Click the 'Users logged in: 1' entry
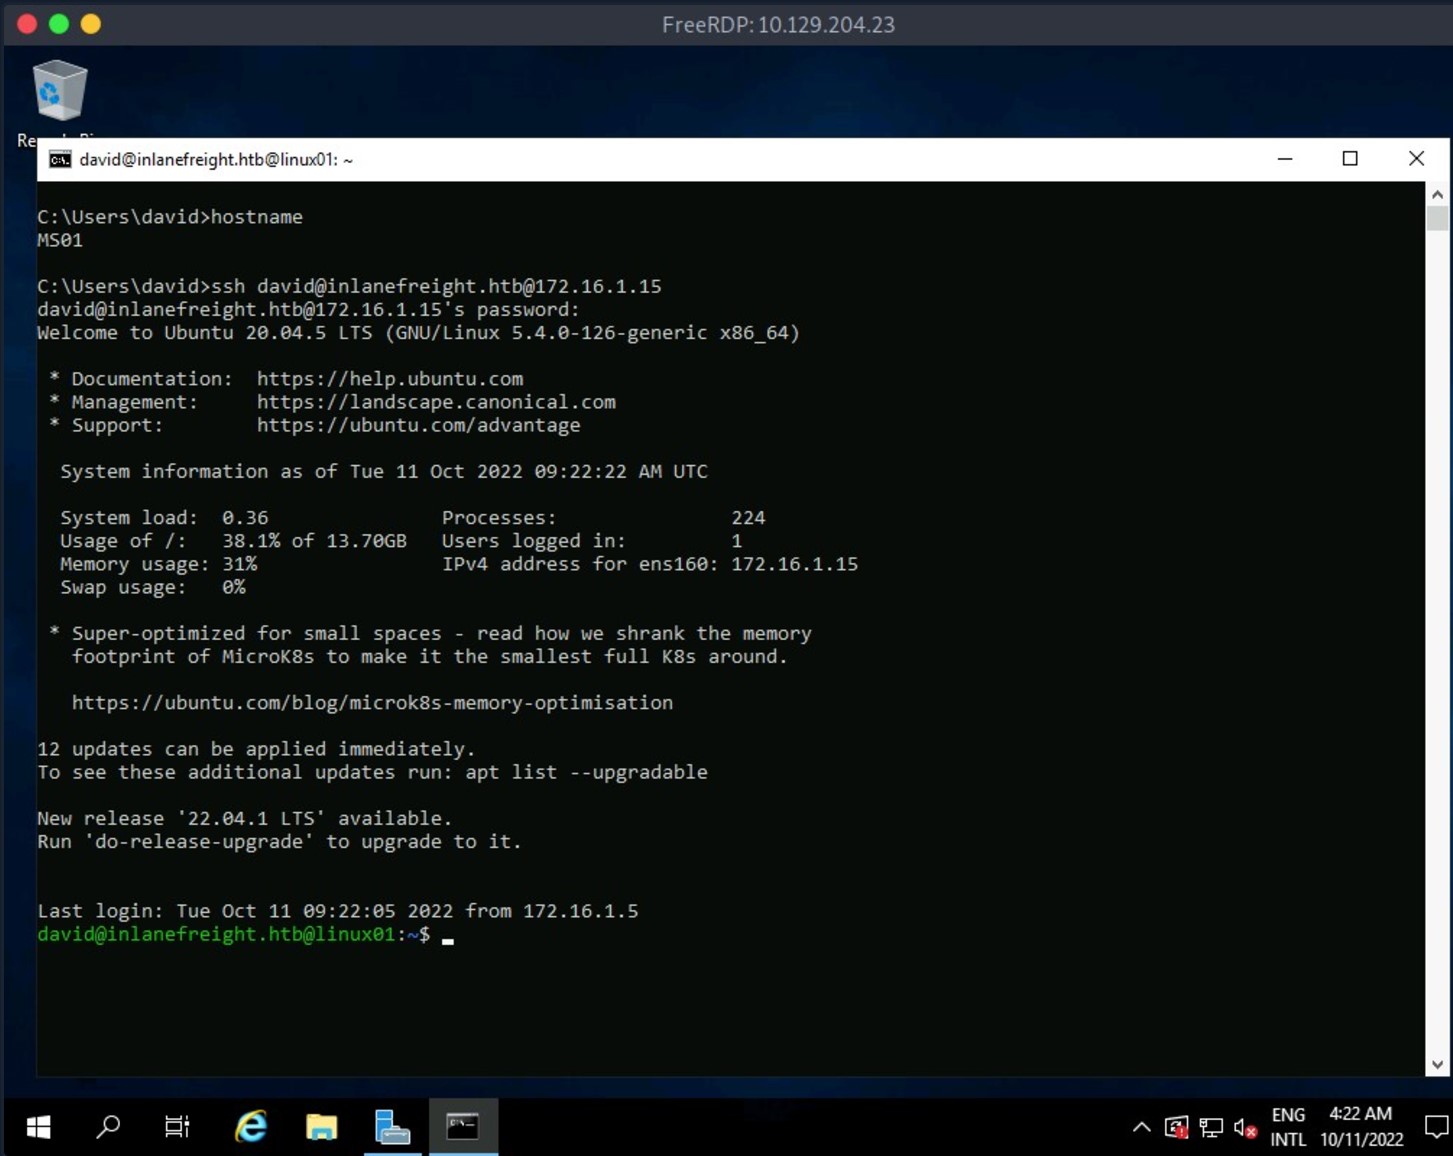Viewport: 1453px width, 1156px height. [x=592, y=541]
